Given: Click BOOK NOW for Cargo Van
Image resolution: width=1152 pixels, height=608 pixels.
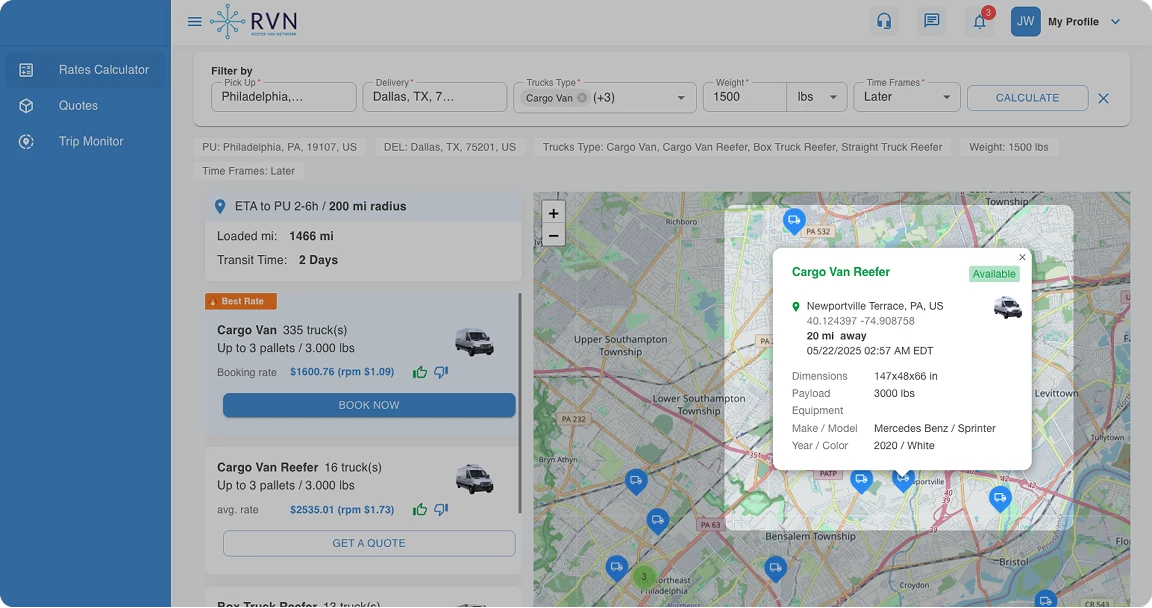Looking at the screenshot, I should point(369,405).
